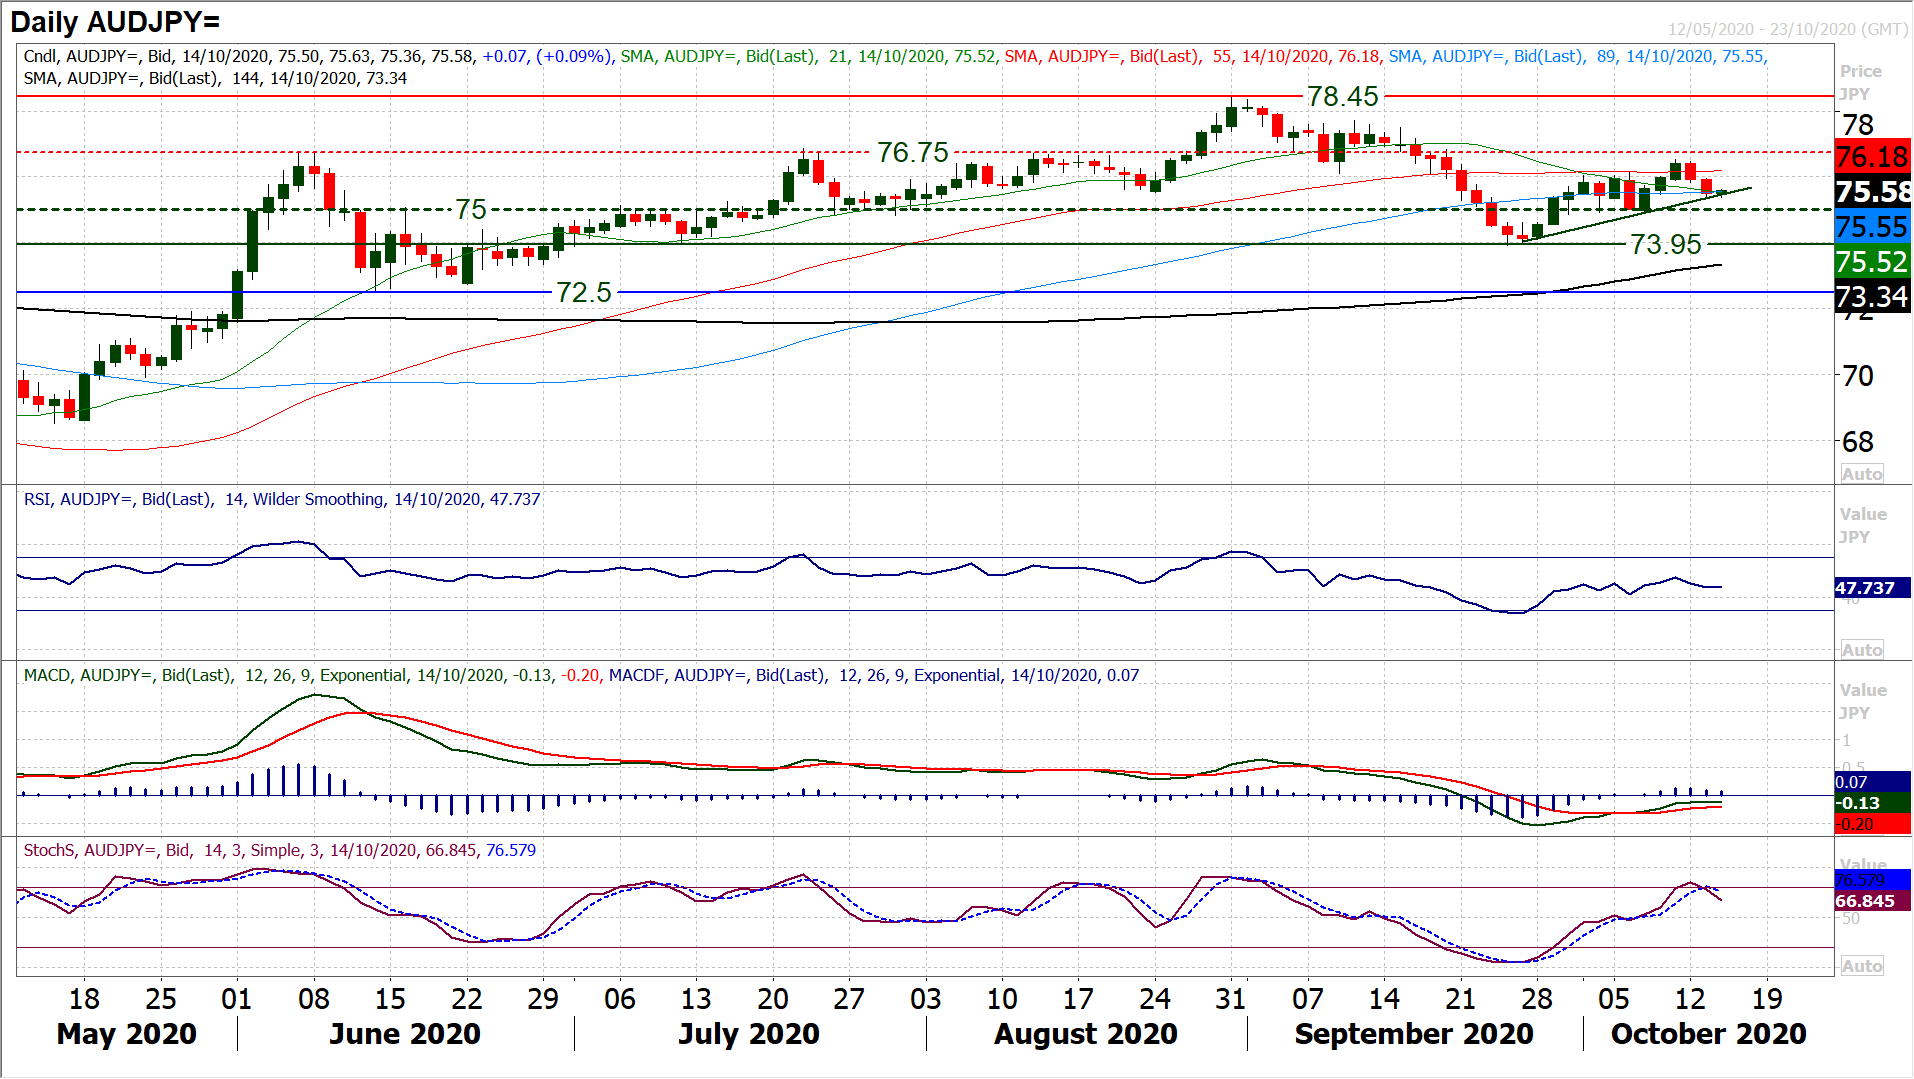Click the 68 price axis label
The image size is (1914, 1079).
[1858, 442]
